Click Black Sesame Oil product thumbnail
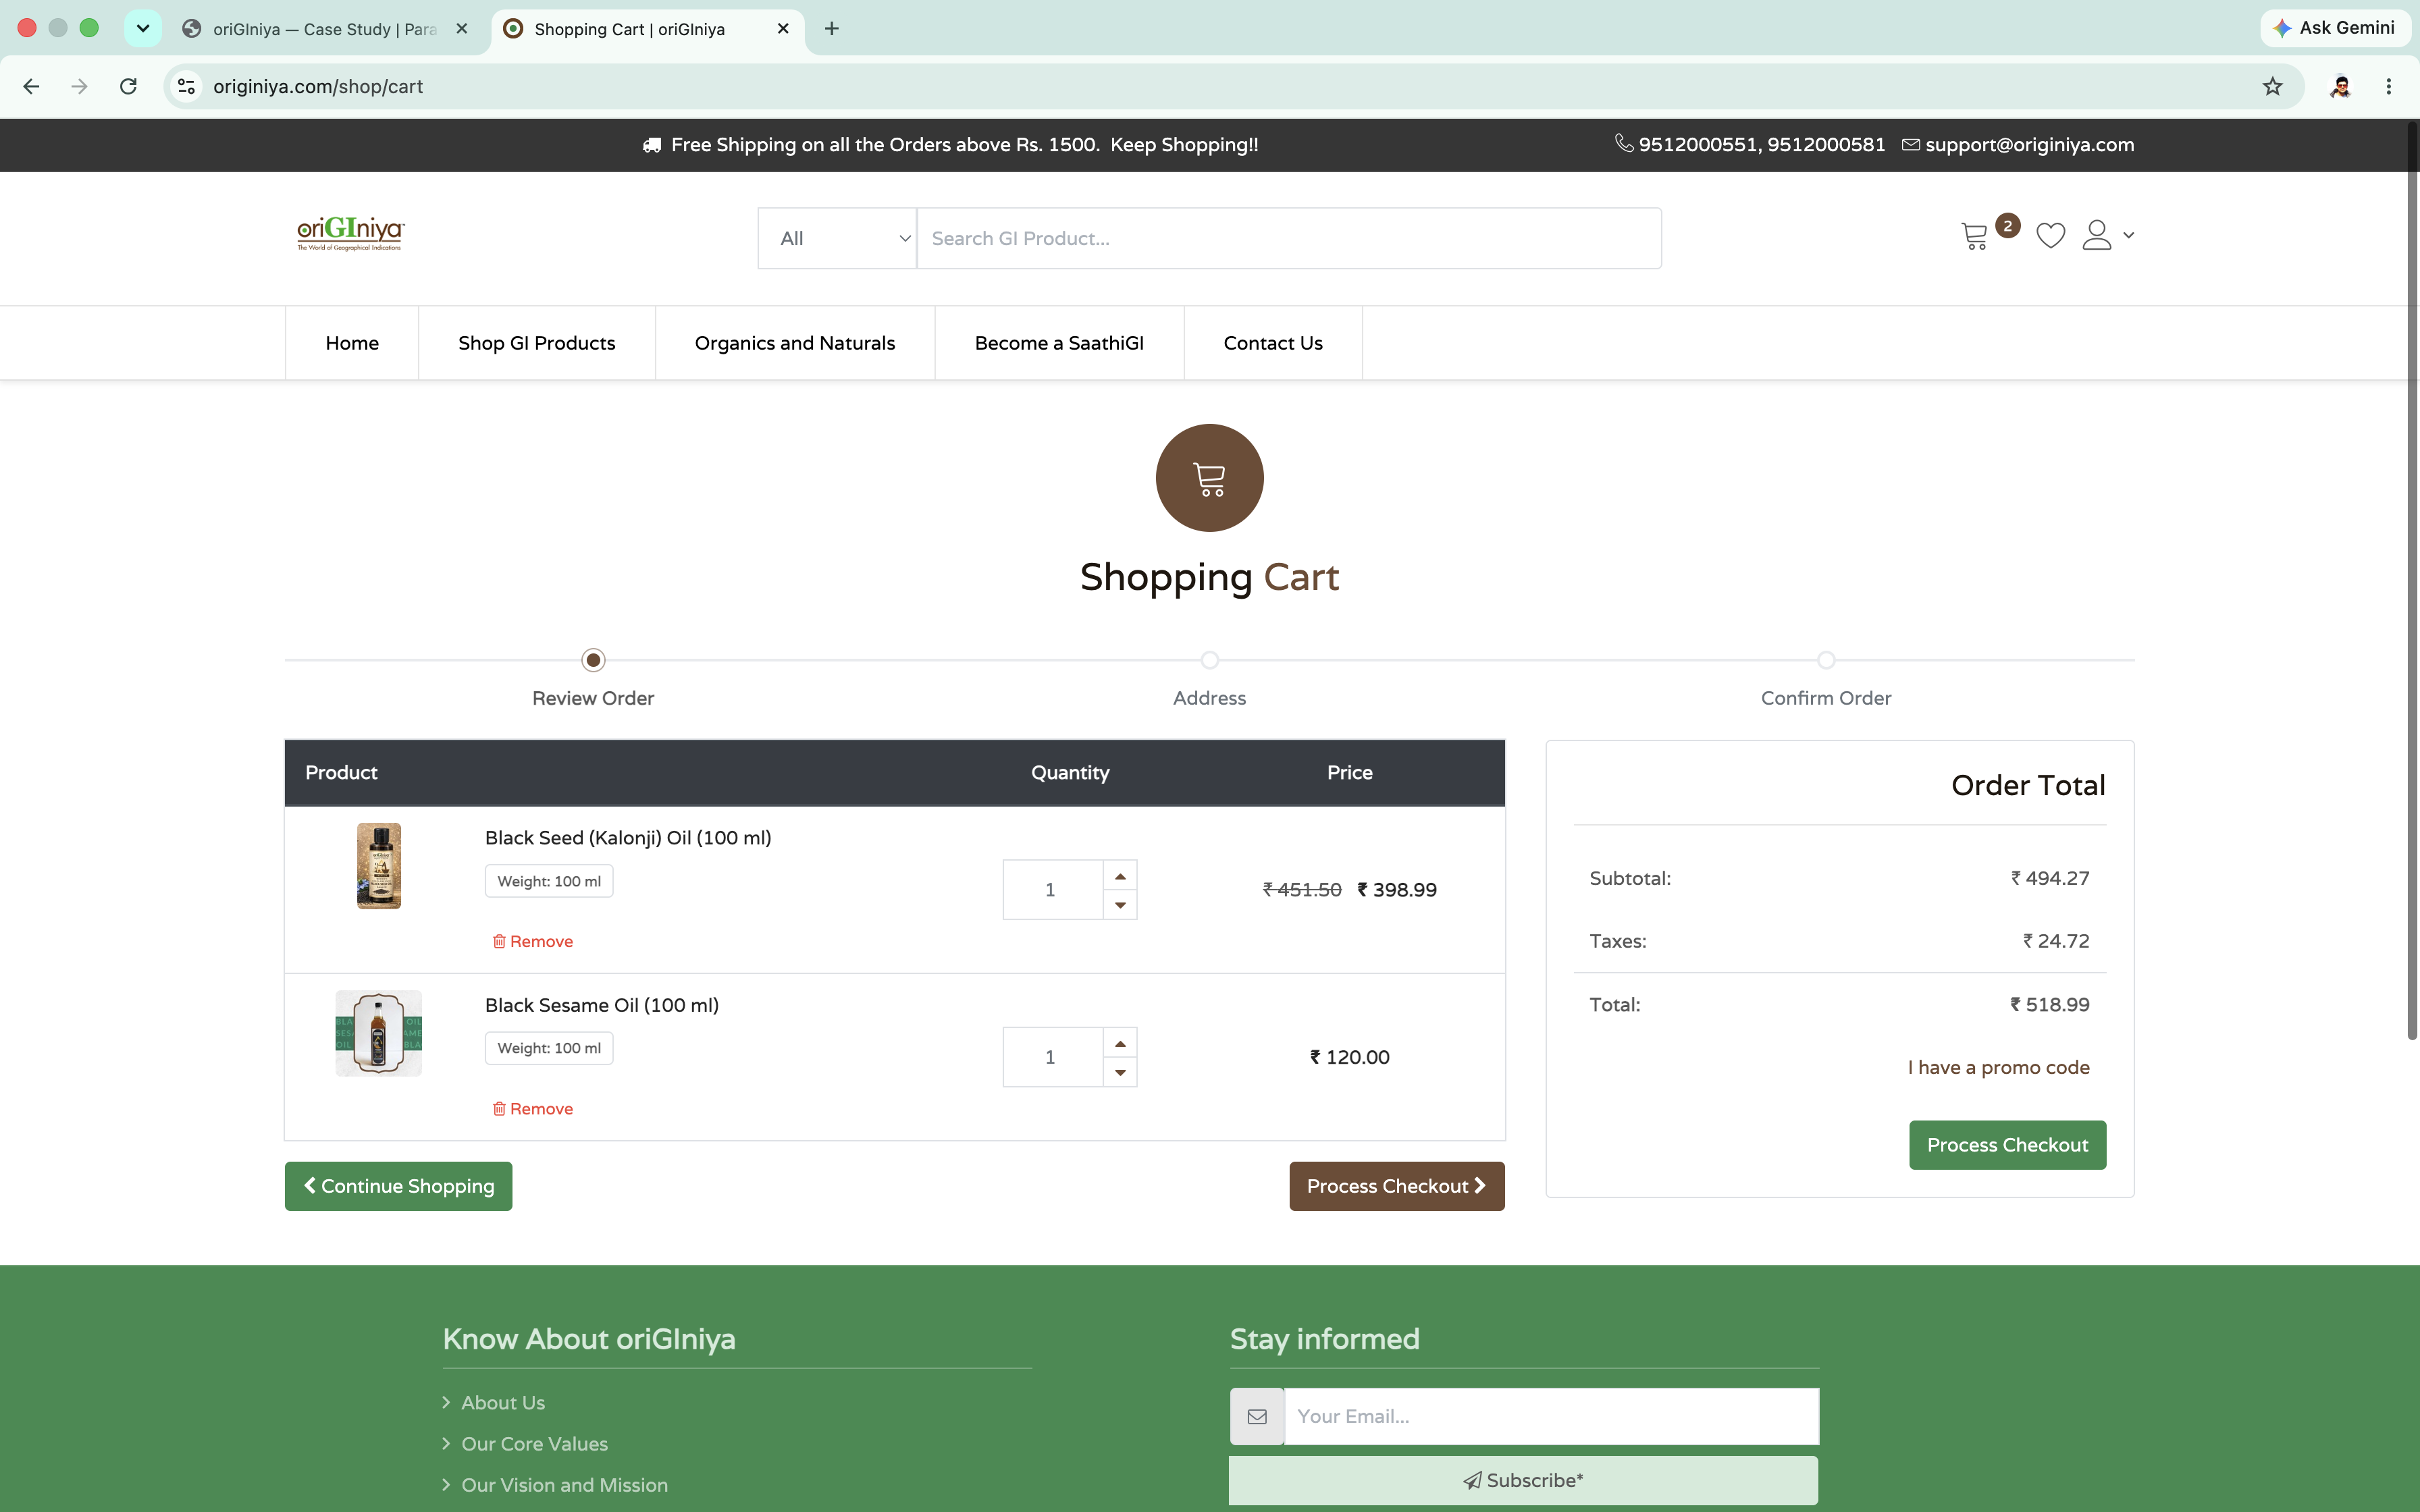 (x=379, y=1033)
